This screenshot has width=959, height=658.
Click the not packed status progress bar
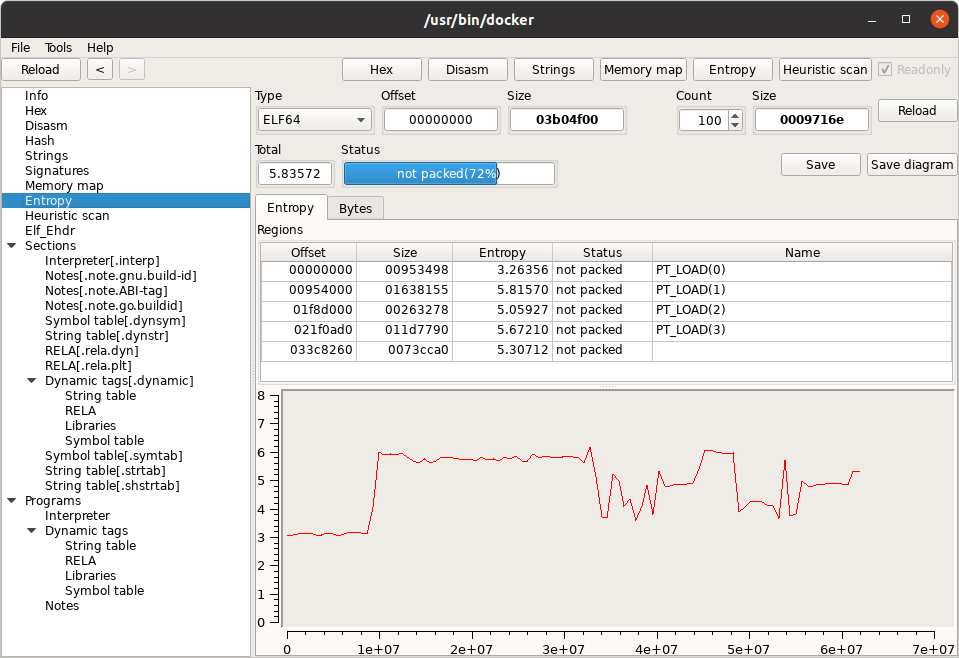pos(448,174)
